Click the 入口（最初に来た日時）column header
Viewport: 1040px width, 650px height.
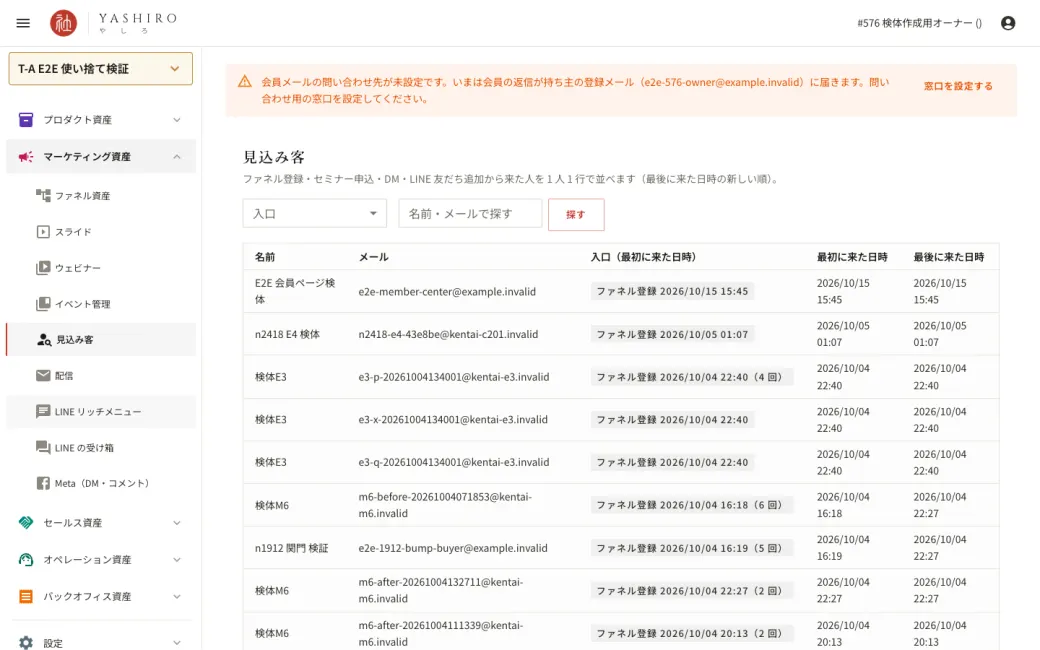point(643,257)
